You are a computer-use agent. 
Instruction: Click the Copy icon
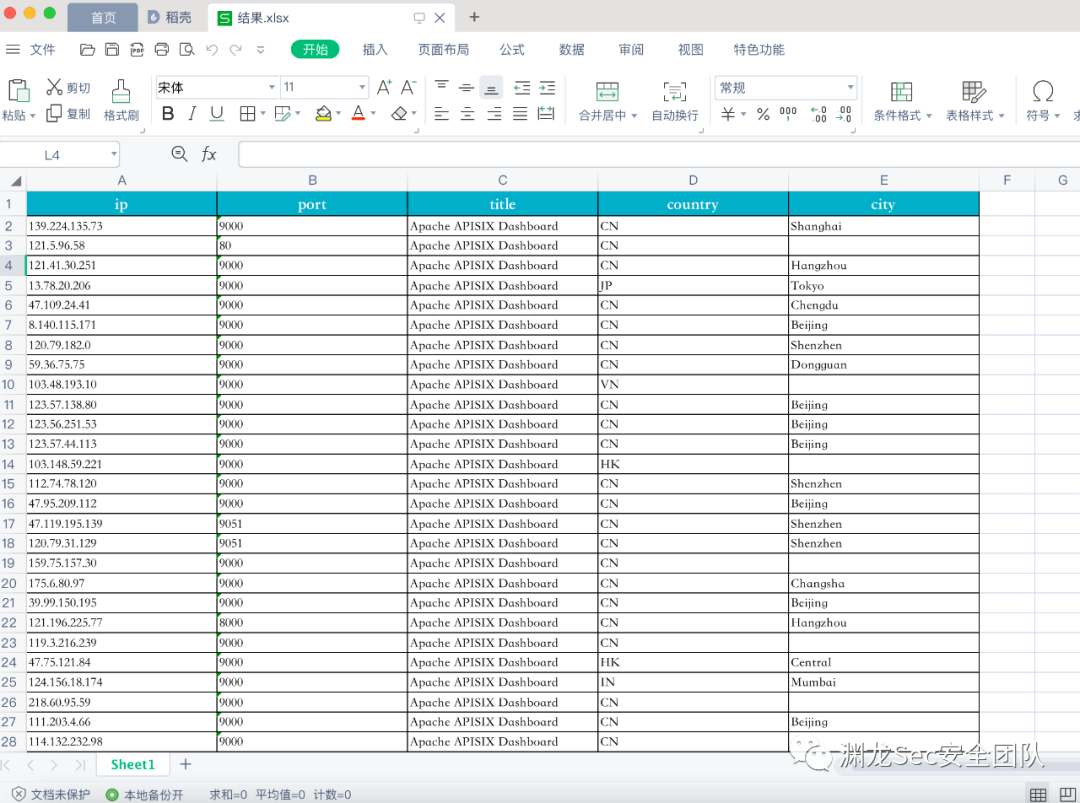click(x=54, y=114)
